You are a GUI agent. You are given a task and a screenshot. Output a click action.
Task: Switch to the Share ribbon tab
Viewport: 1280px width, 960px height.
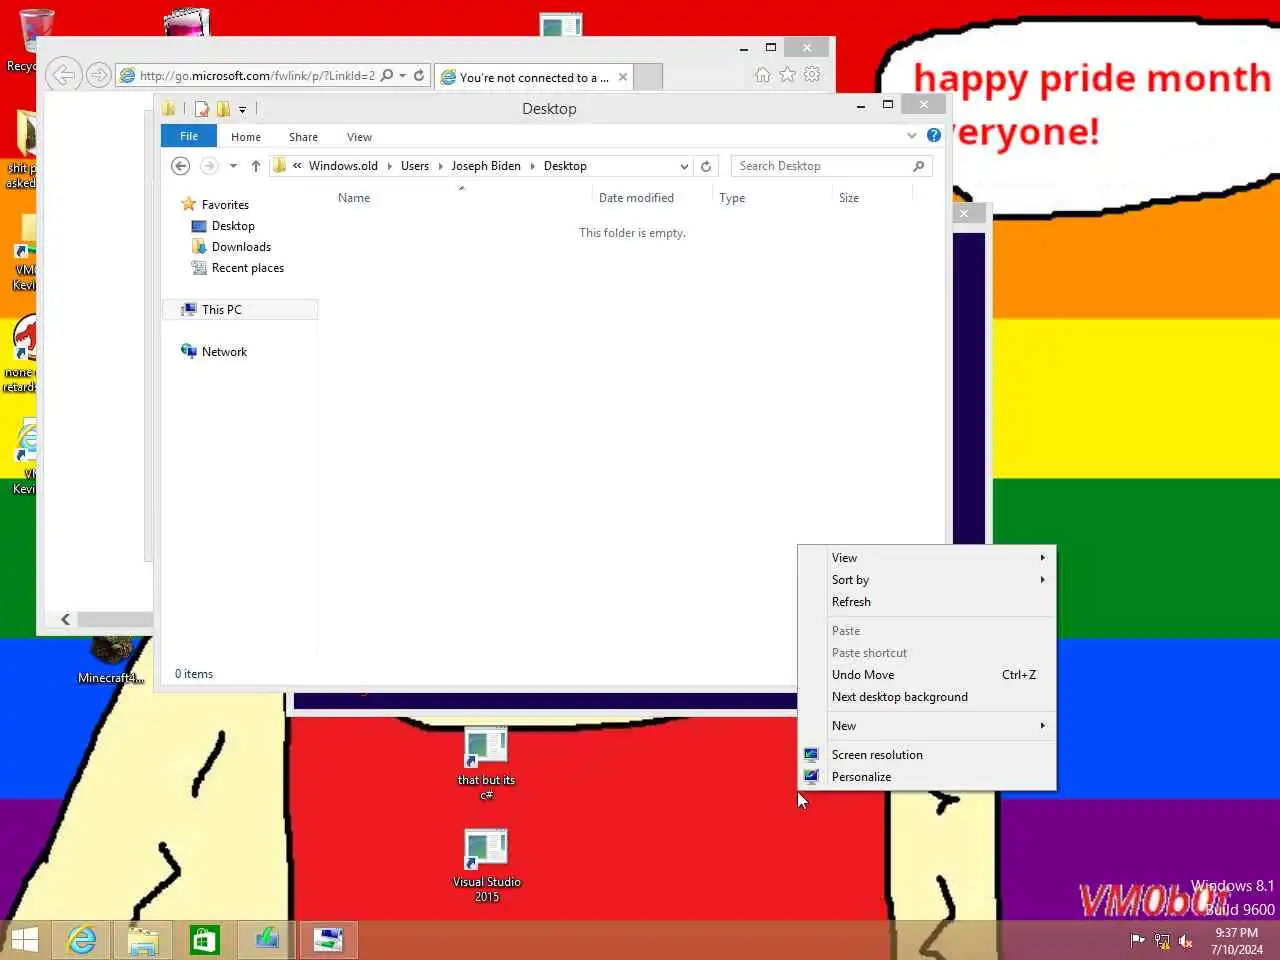(303, 137)
